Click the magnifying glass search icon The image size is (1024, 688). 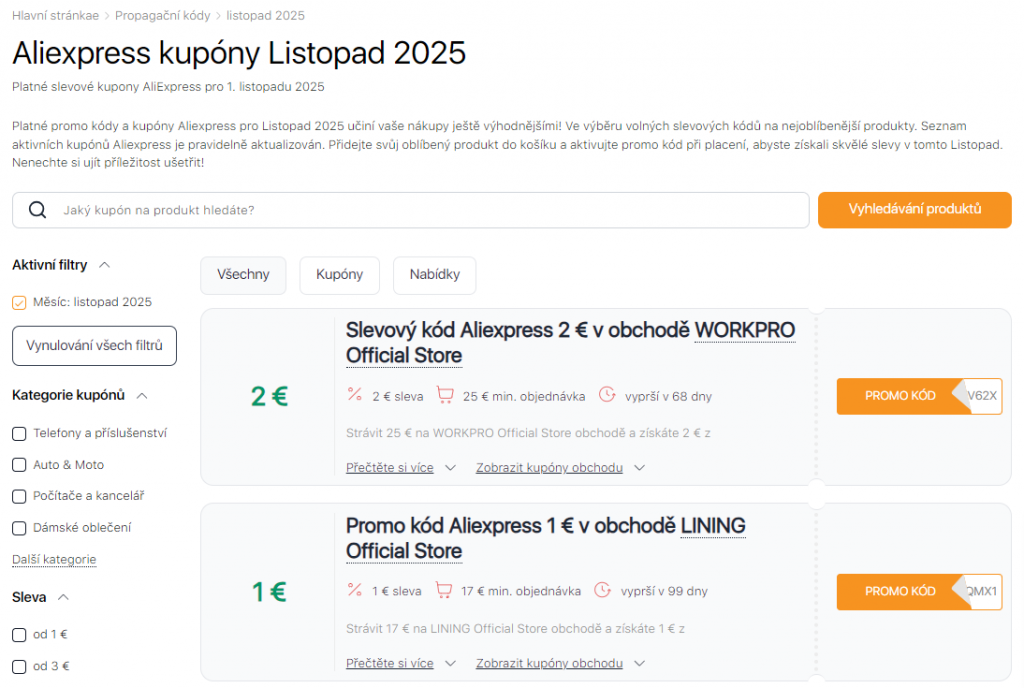(38, 210)
